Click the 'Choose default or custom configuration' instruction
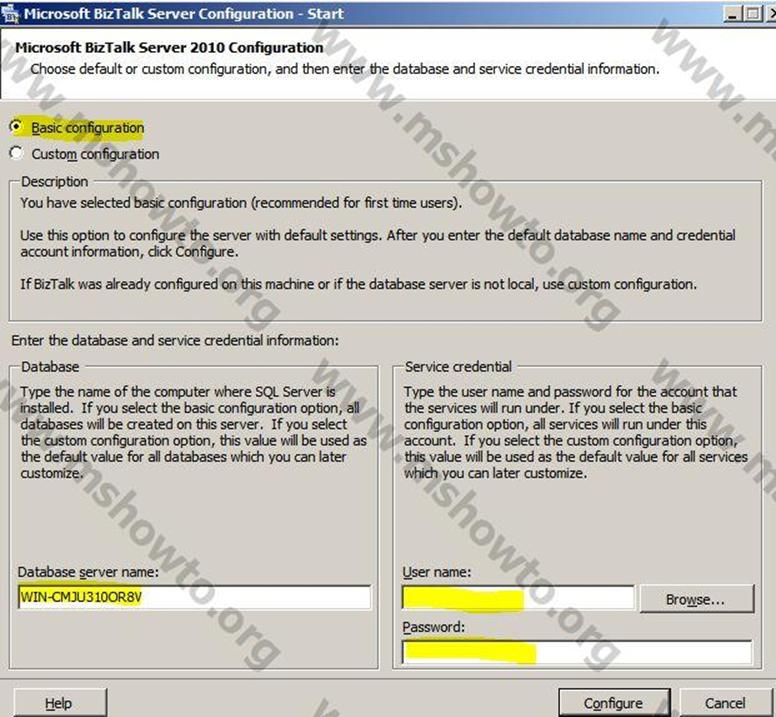This screenshot has height=717, width=776. point(345,69)
